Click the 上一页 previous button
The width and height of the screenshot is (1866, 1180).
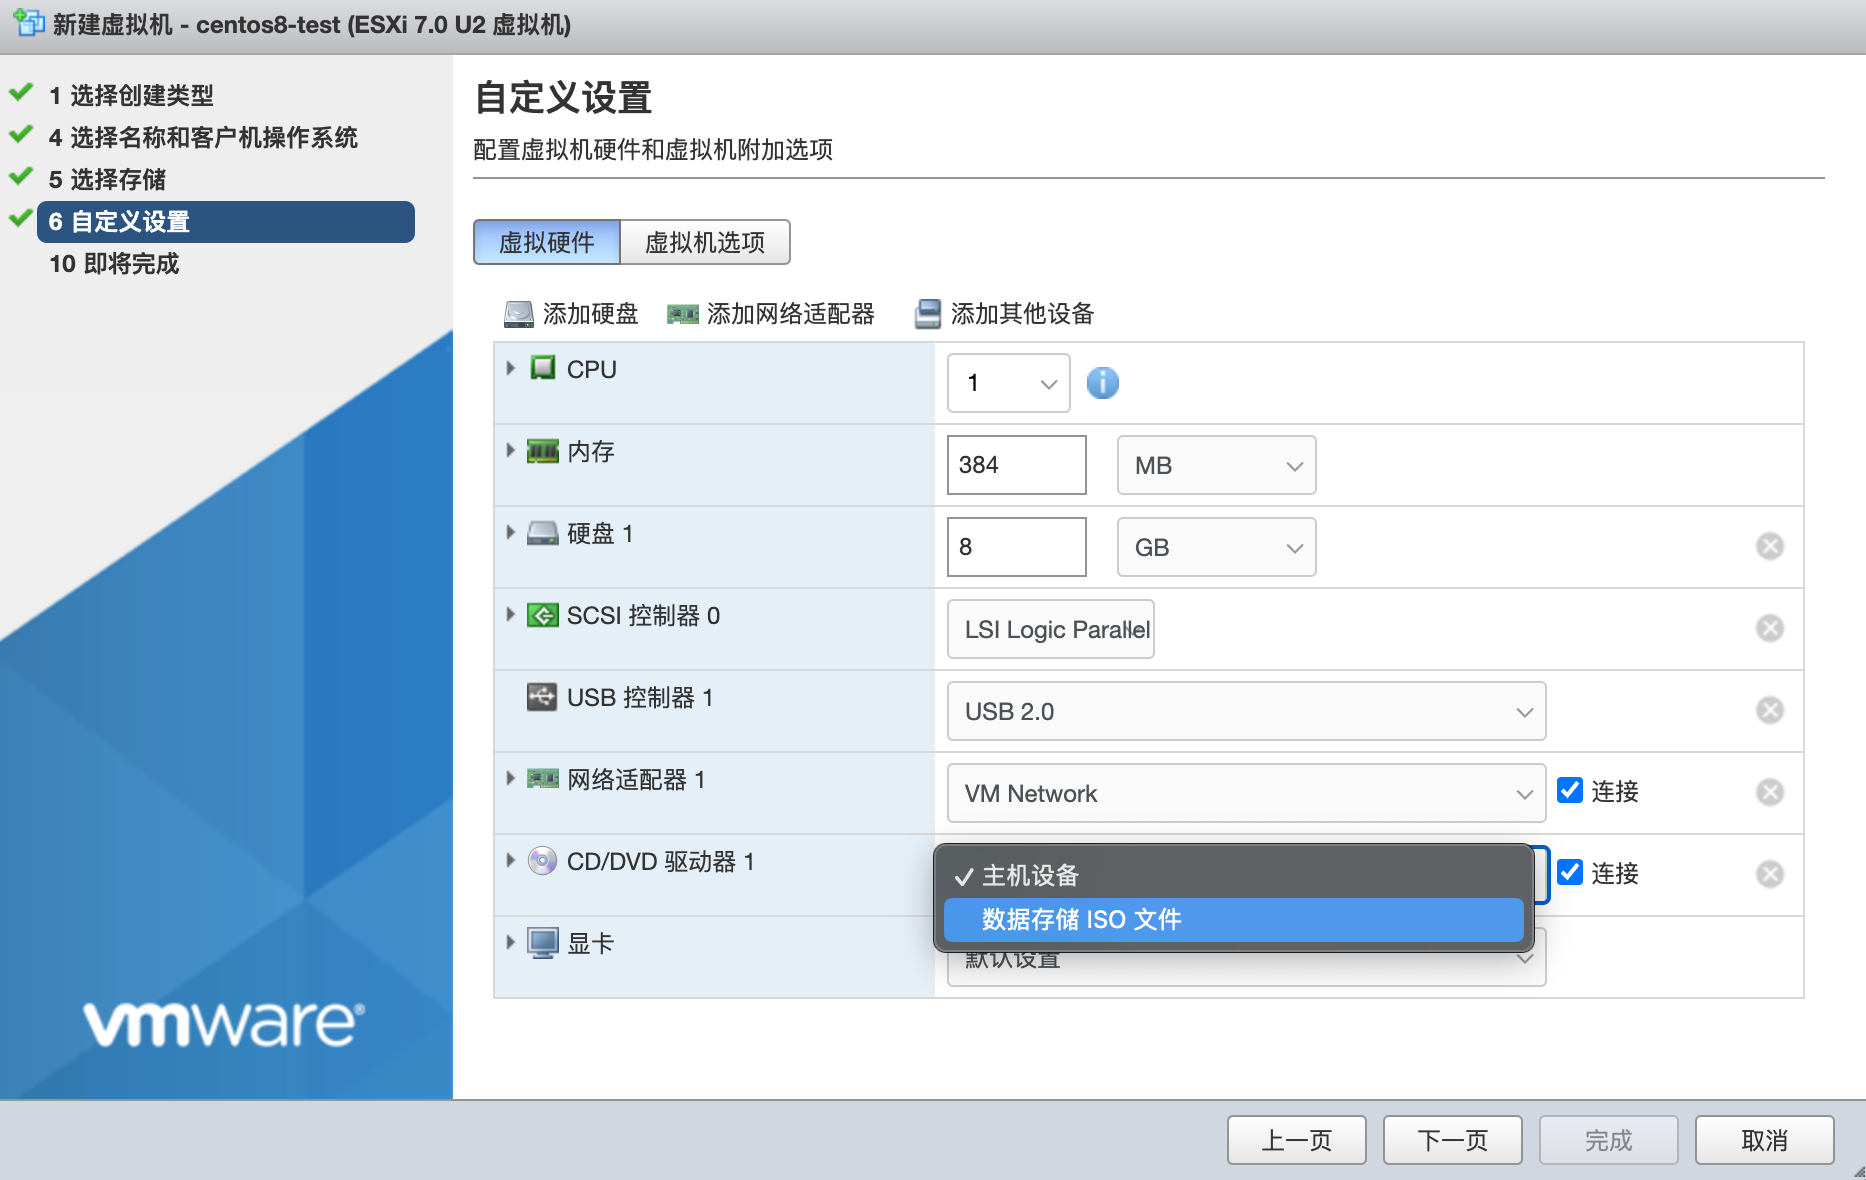[1297, 1140]
